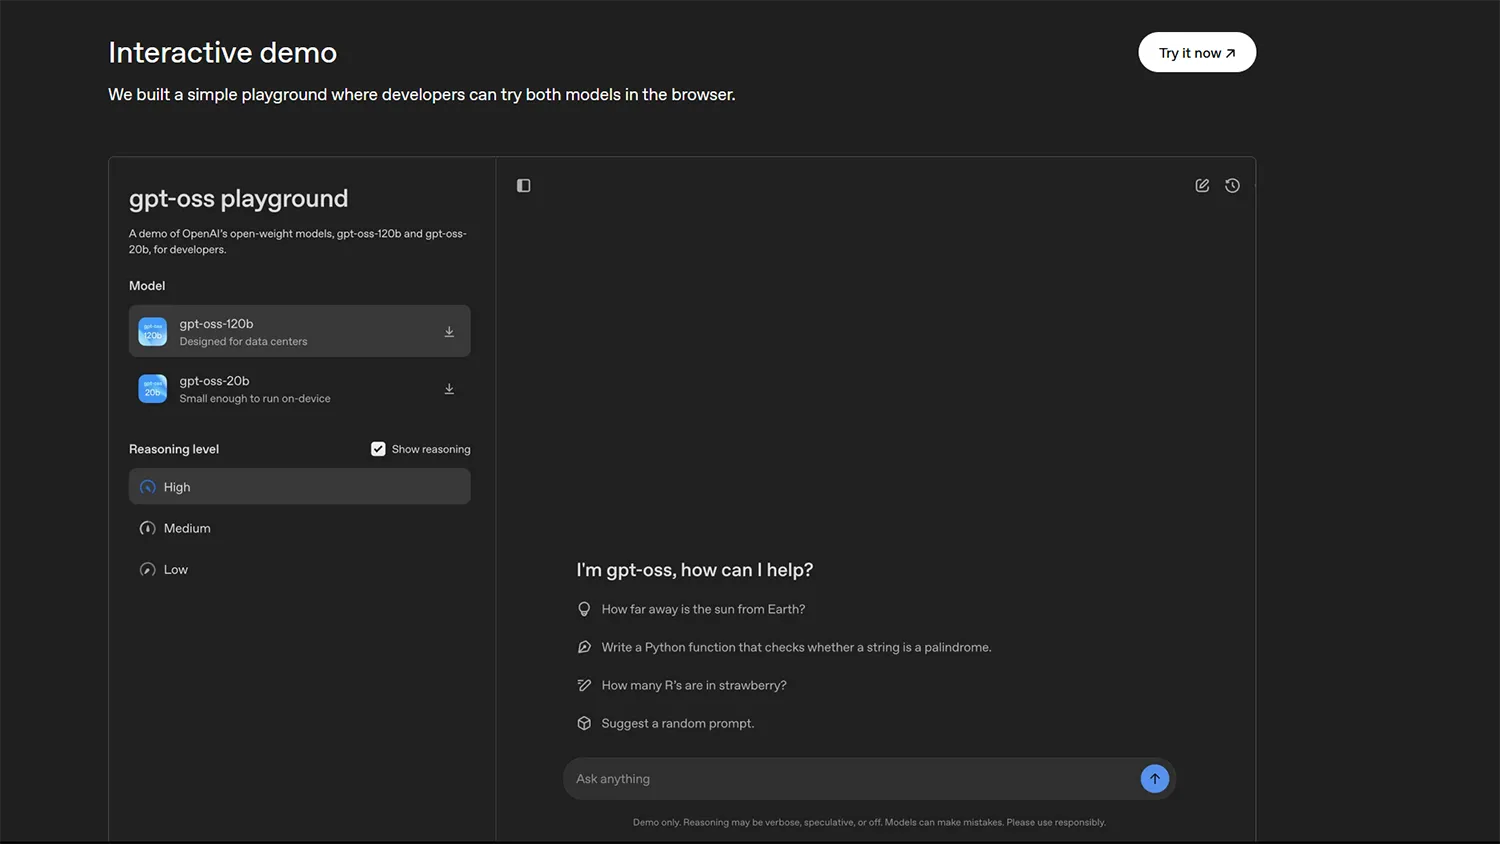Click the Model section label
Viewport: 1500px width, 844px height.
147,286
